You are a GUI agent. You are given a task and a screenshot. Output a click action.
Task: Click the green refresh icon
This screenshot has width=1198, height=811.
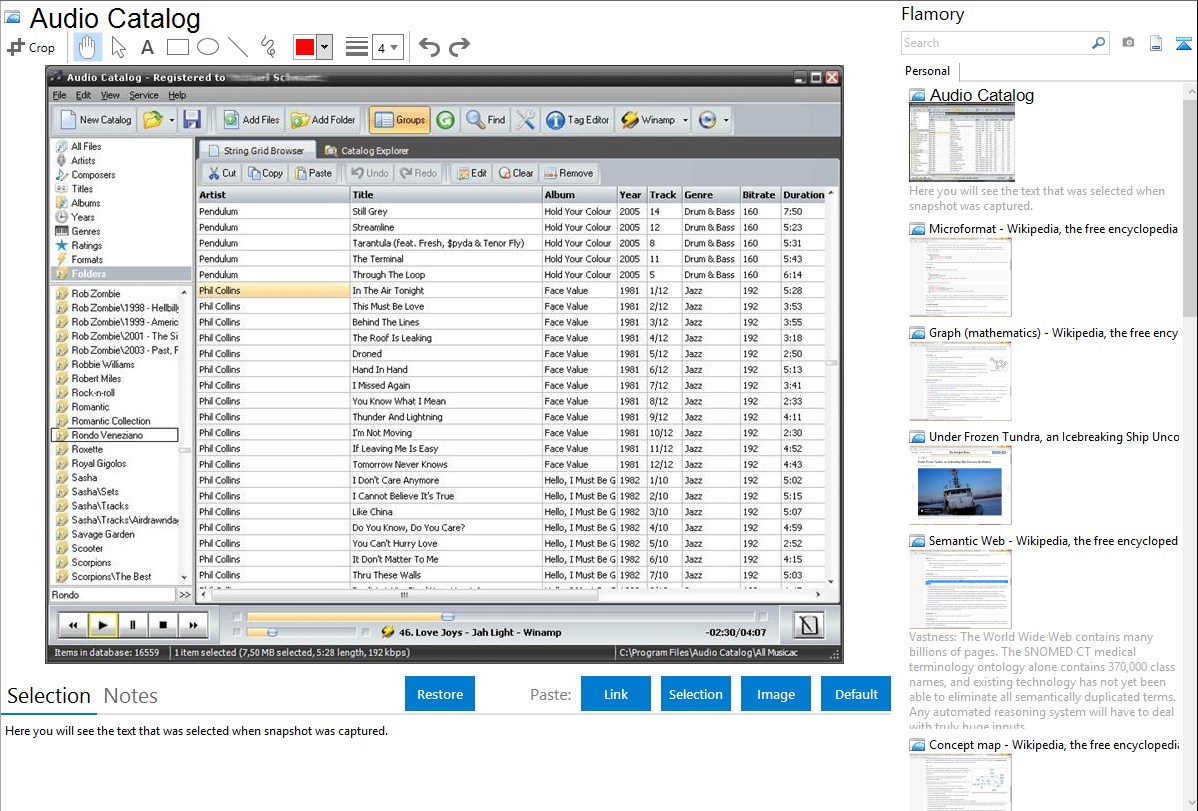pyautogui.click(x=445, y=120)
